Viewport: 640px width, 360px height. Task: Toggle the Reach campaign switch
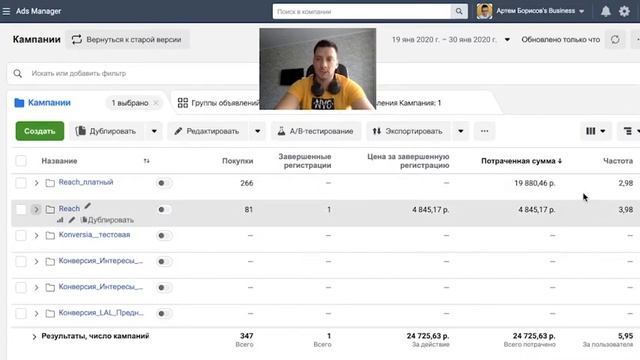164,209
